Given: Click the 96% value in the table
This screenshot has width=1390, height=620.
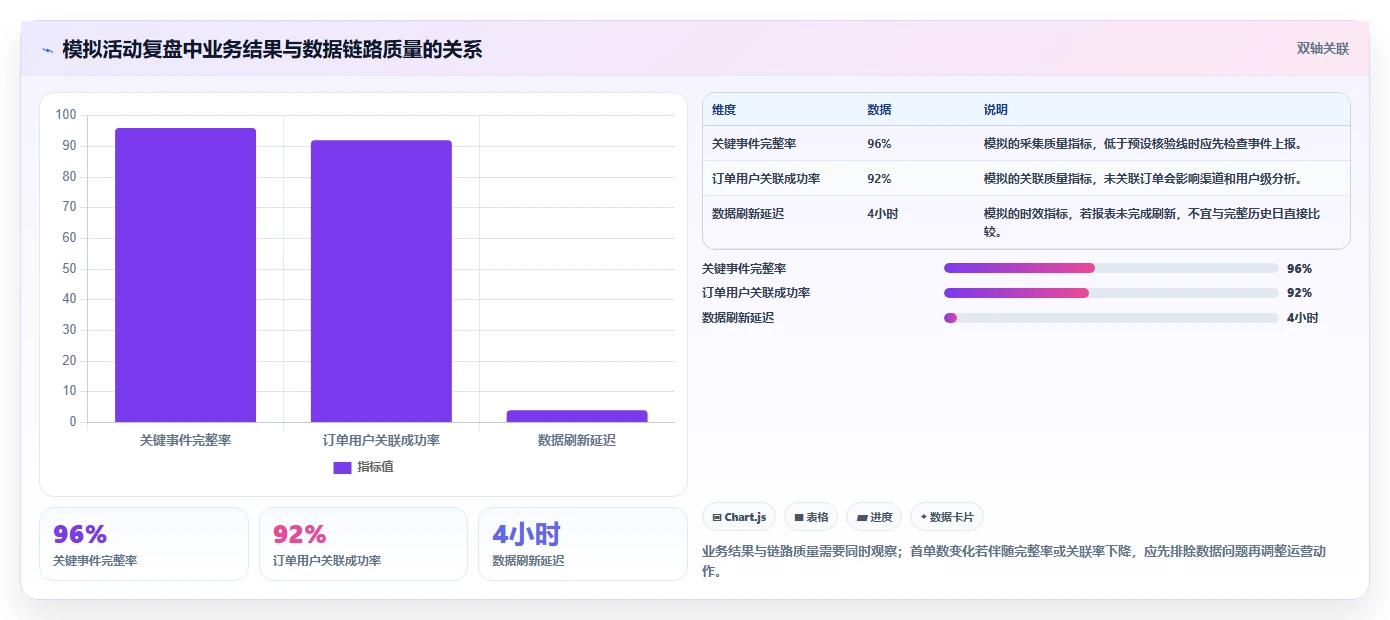Looking at the screenshot, I should (x=879, y=144).
